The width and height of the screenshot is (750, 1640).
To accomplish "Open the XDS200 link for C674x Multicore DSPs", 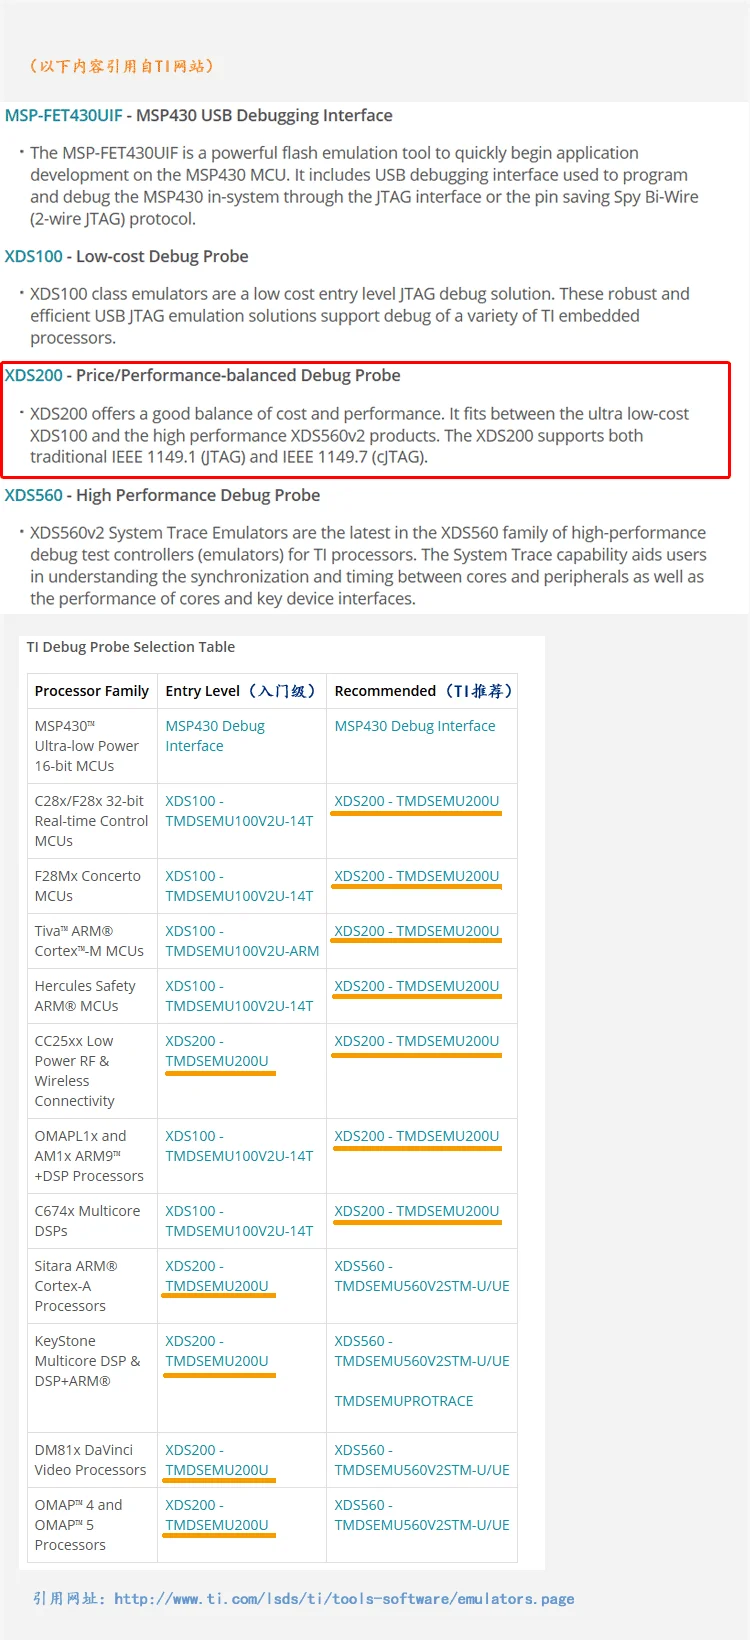I will pos(417,1211).
